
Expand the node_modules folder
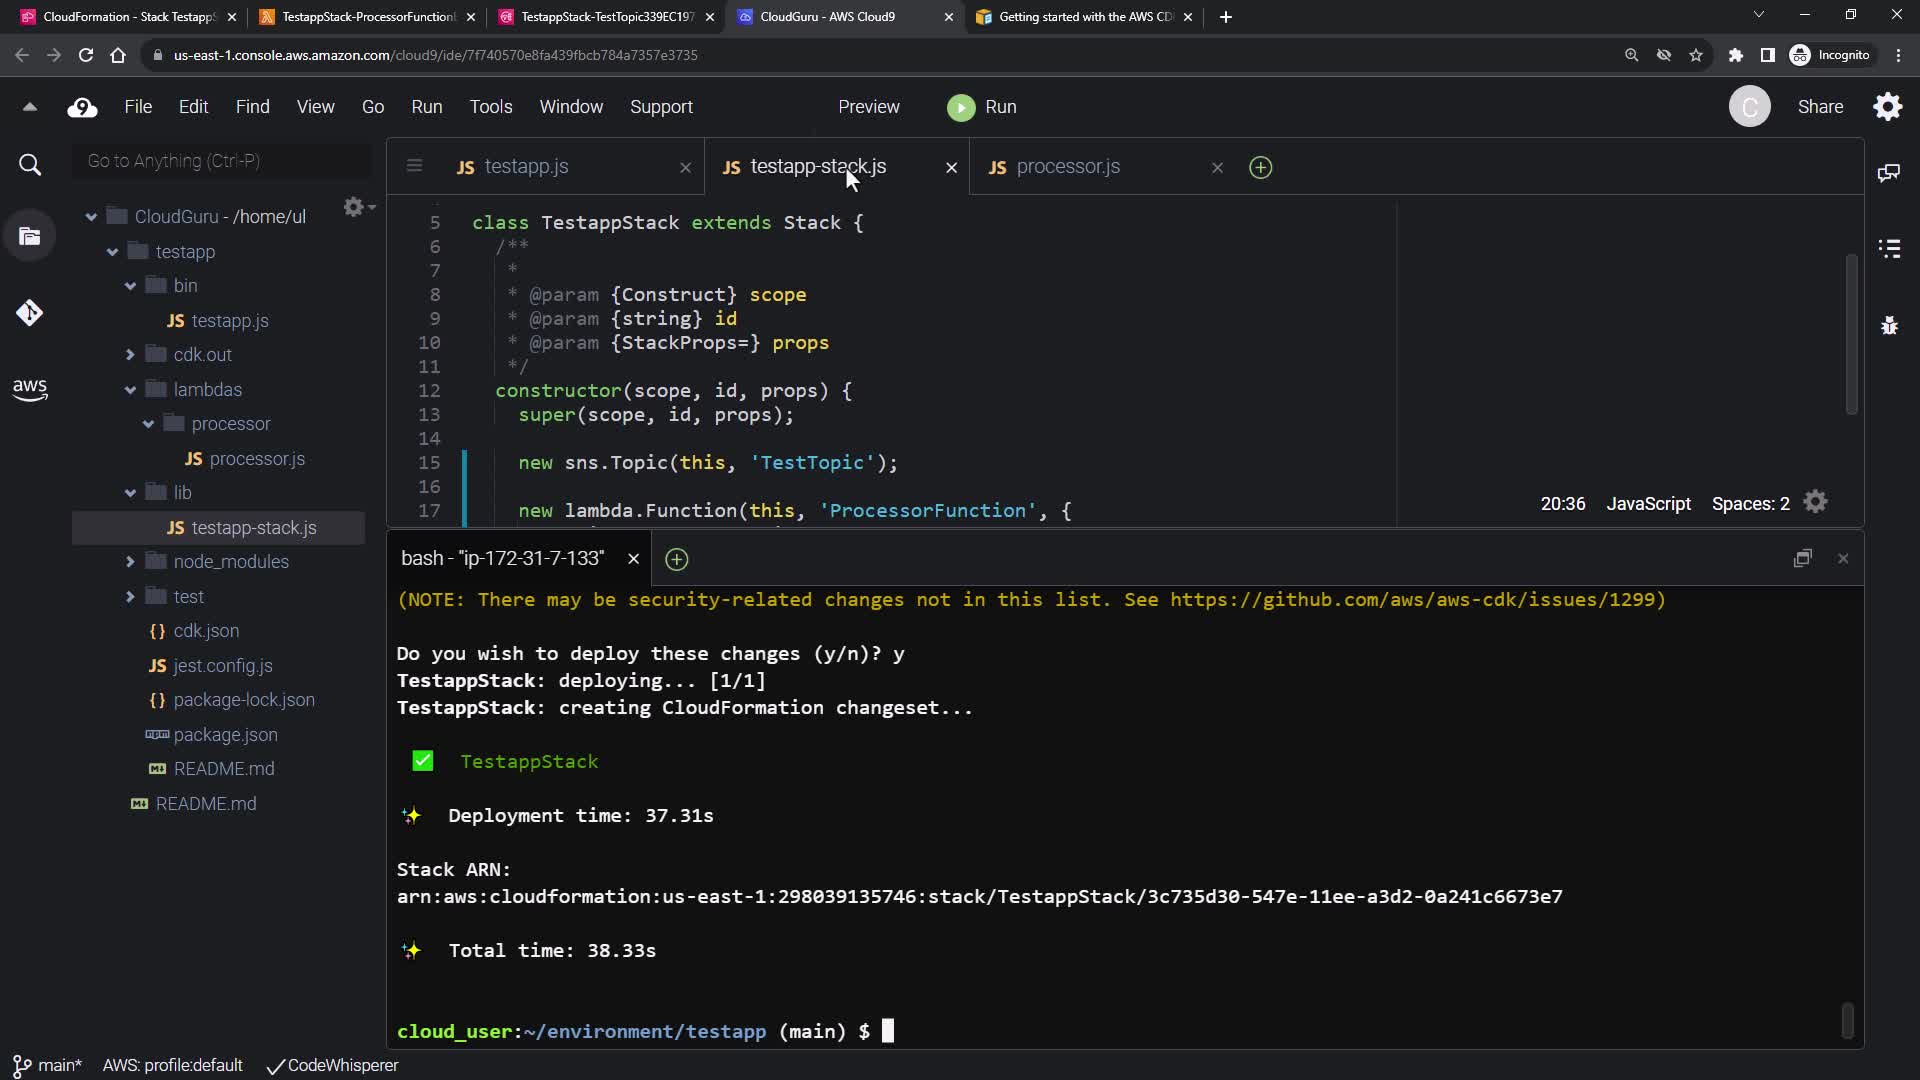130,562
